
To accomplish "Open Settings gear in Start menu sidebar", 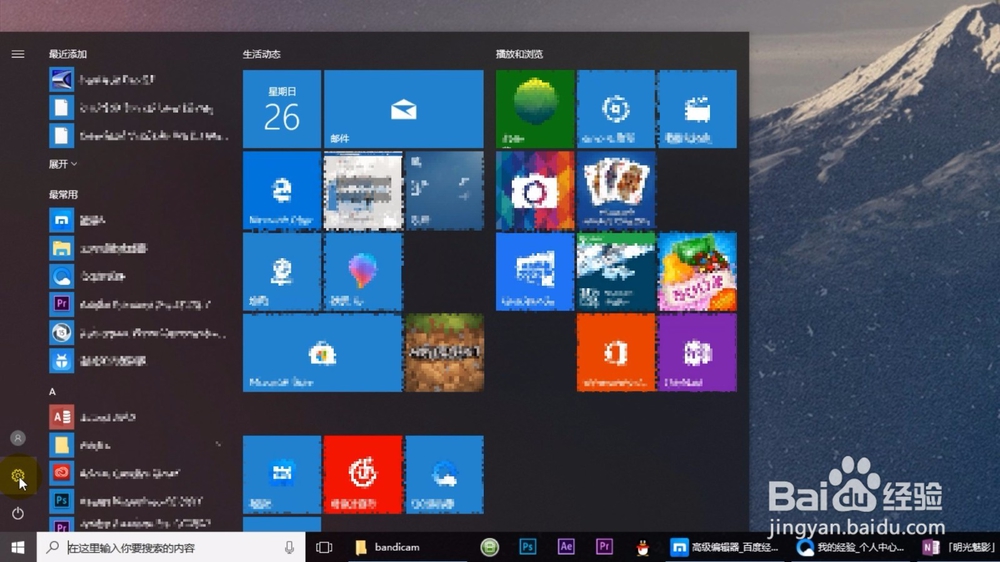I will click(x=18, y=476).
